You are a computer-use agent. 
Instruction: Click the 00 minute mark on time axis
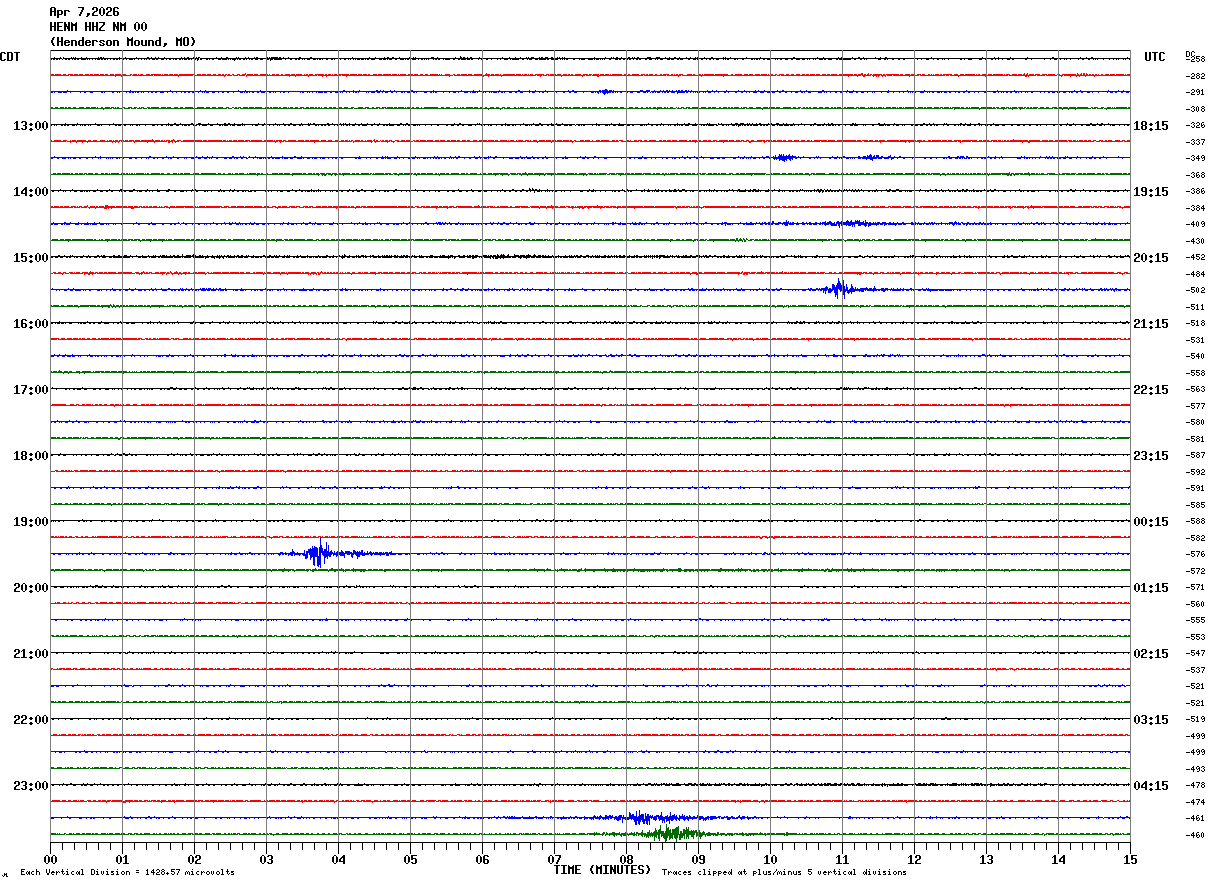pos(51,859)
